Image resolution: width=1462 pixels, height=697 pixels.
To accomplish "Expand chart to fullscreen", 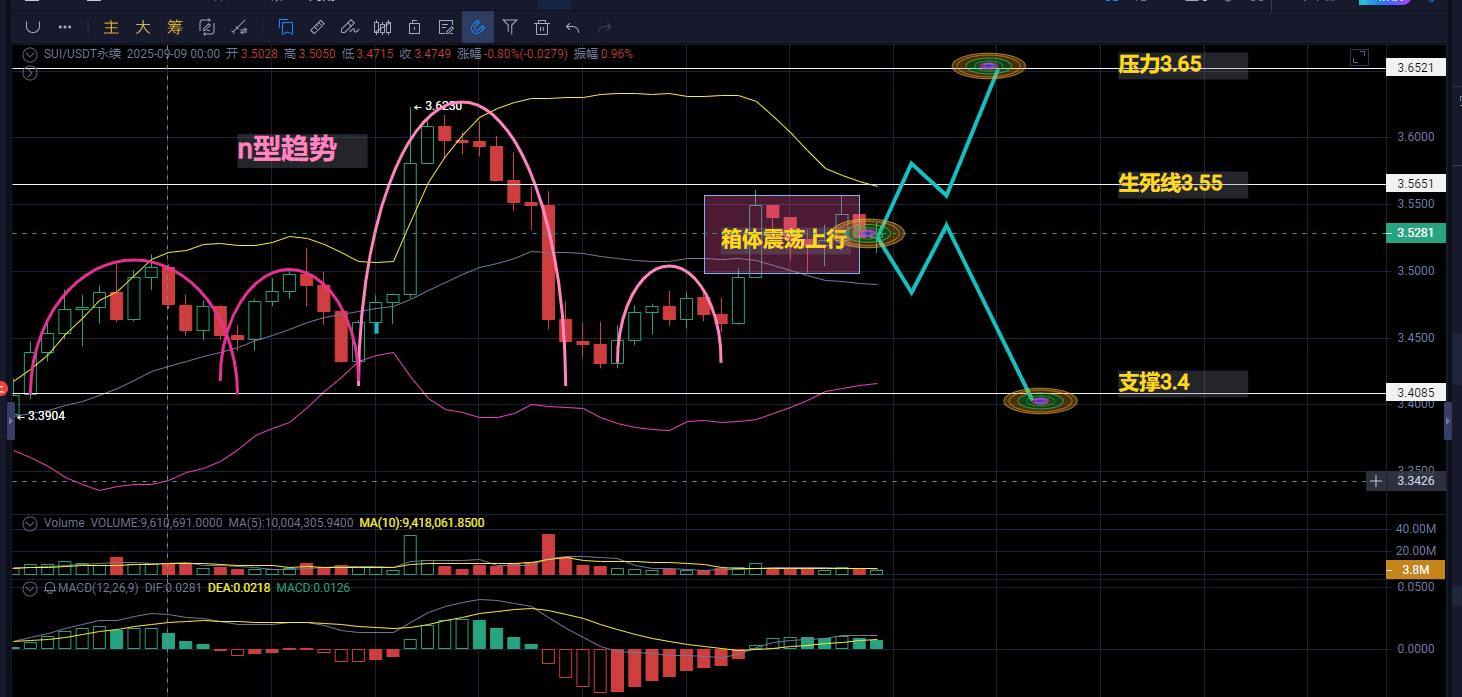I will 1358,58.
